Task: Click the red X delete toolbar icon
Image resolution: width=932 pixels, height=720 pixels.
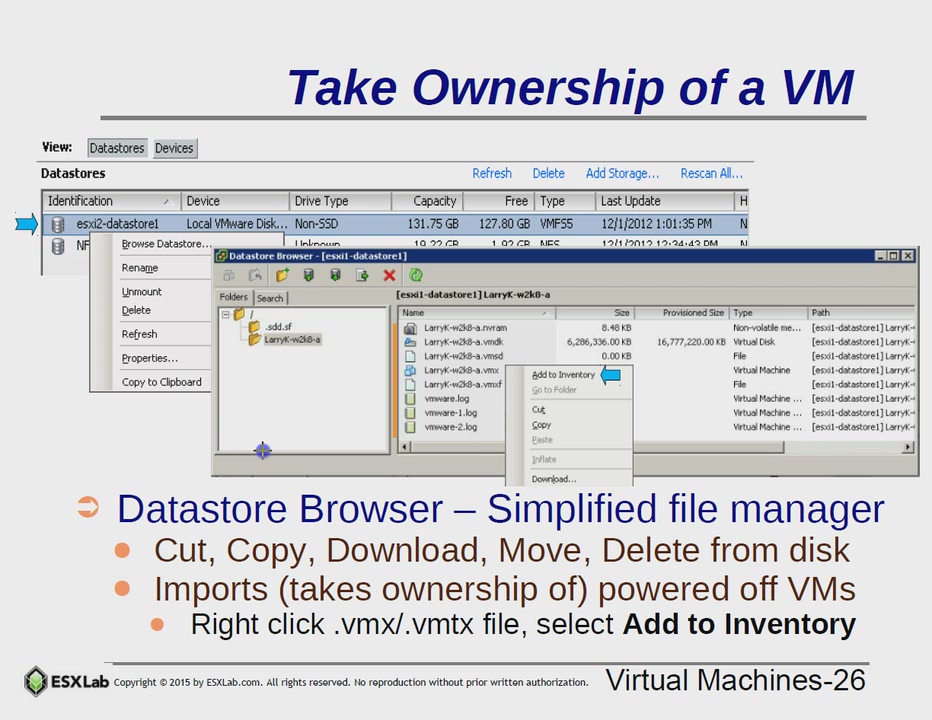Action: coord(389,275)
